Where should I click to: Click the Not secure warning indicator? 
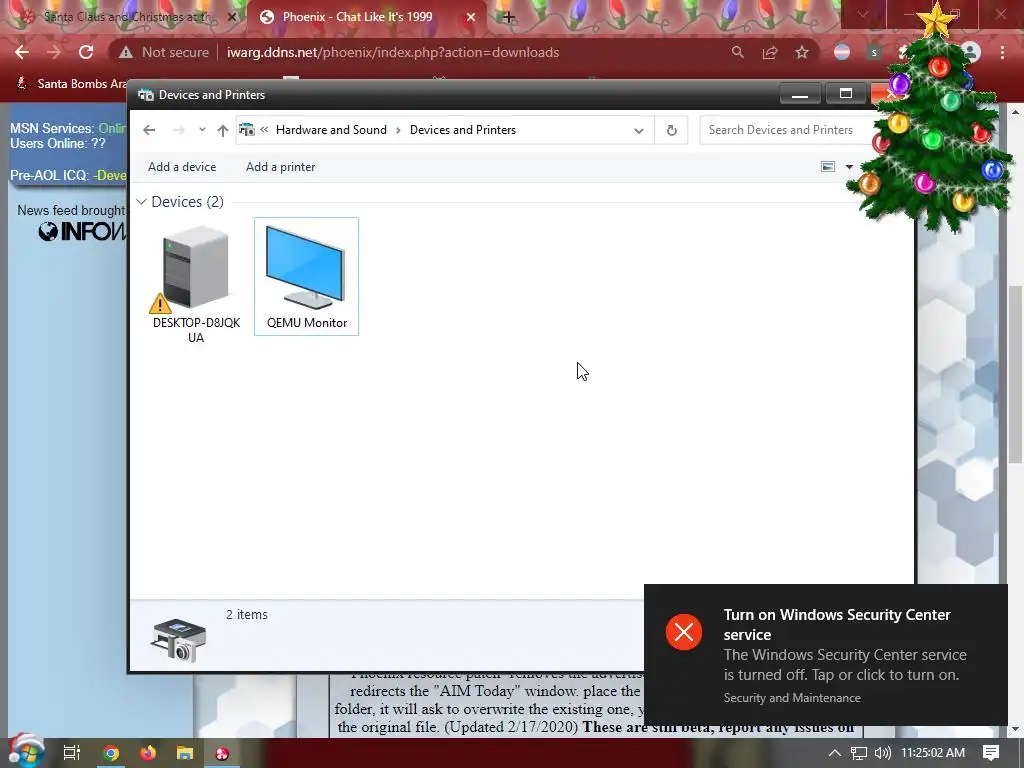(165, 52)
